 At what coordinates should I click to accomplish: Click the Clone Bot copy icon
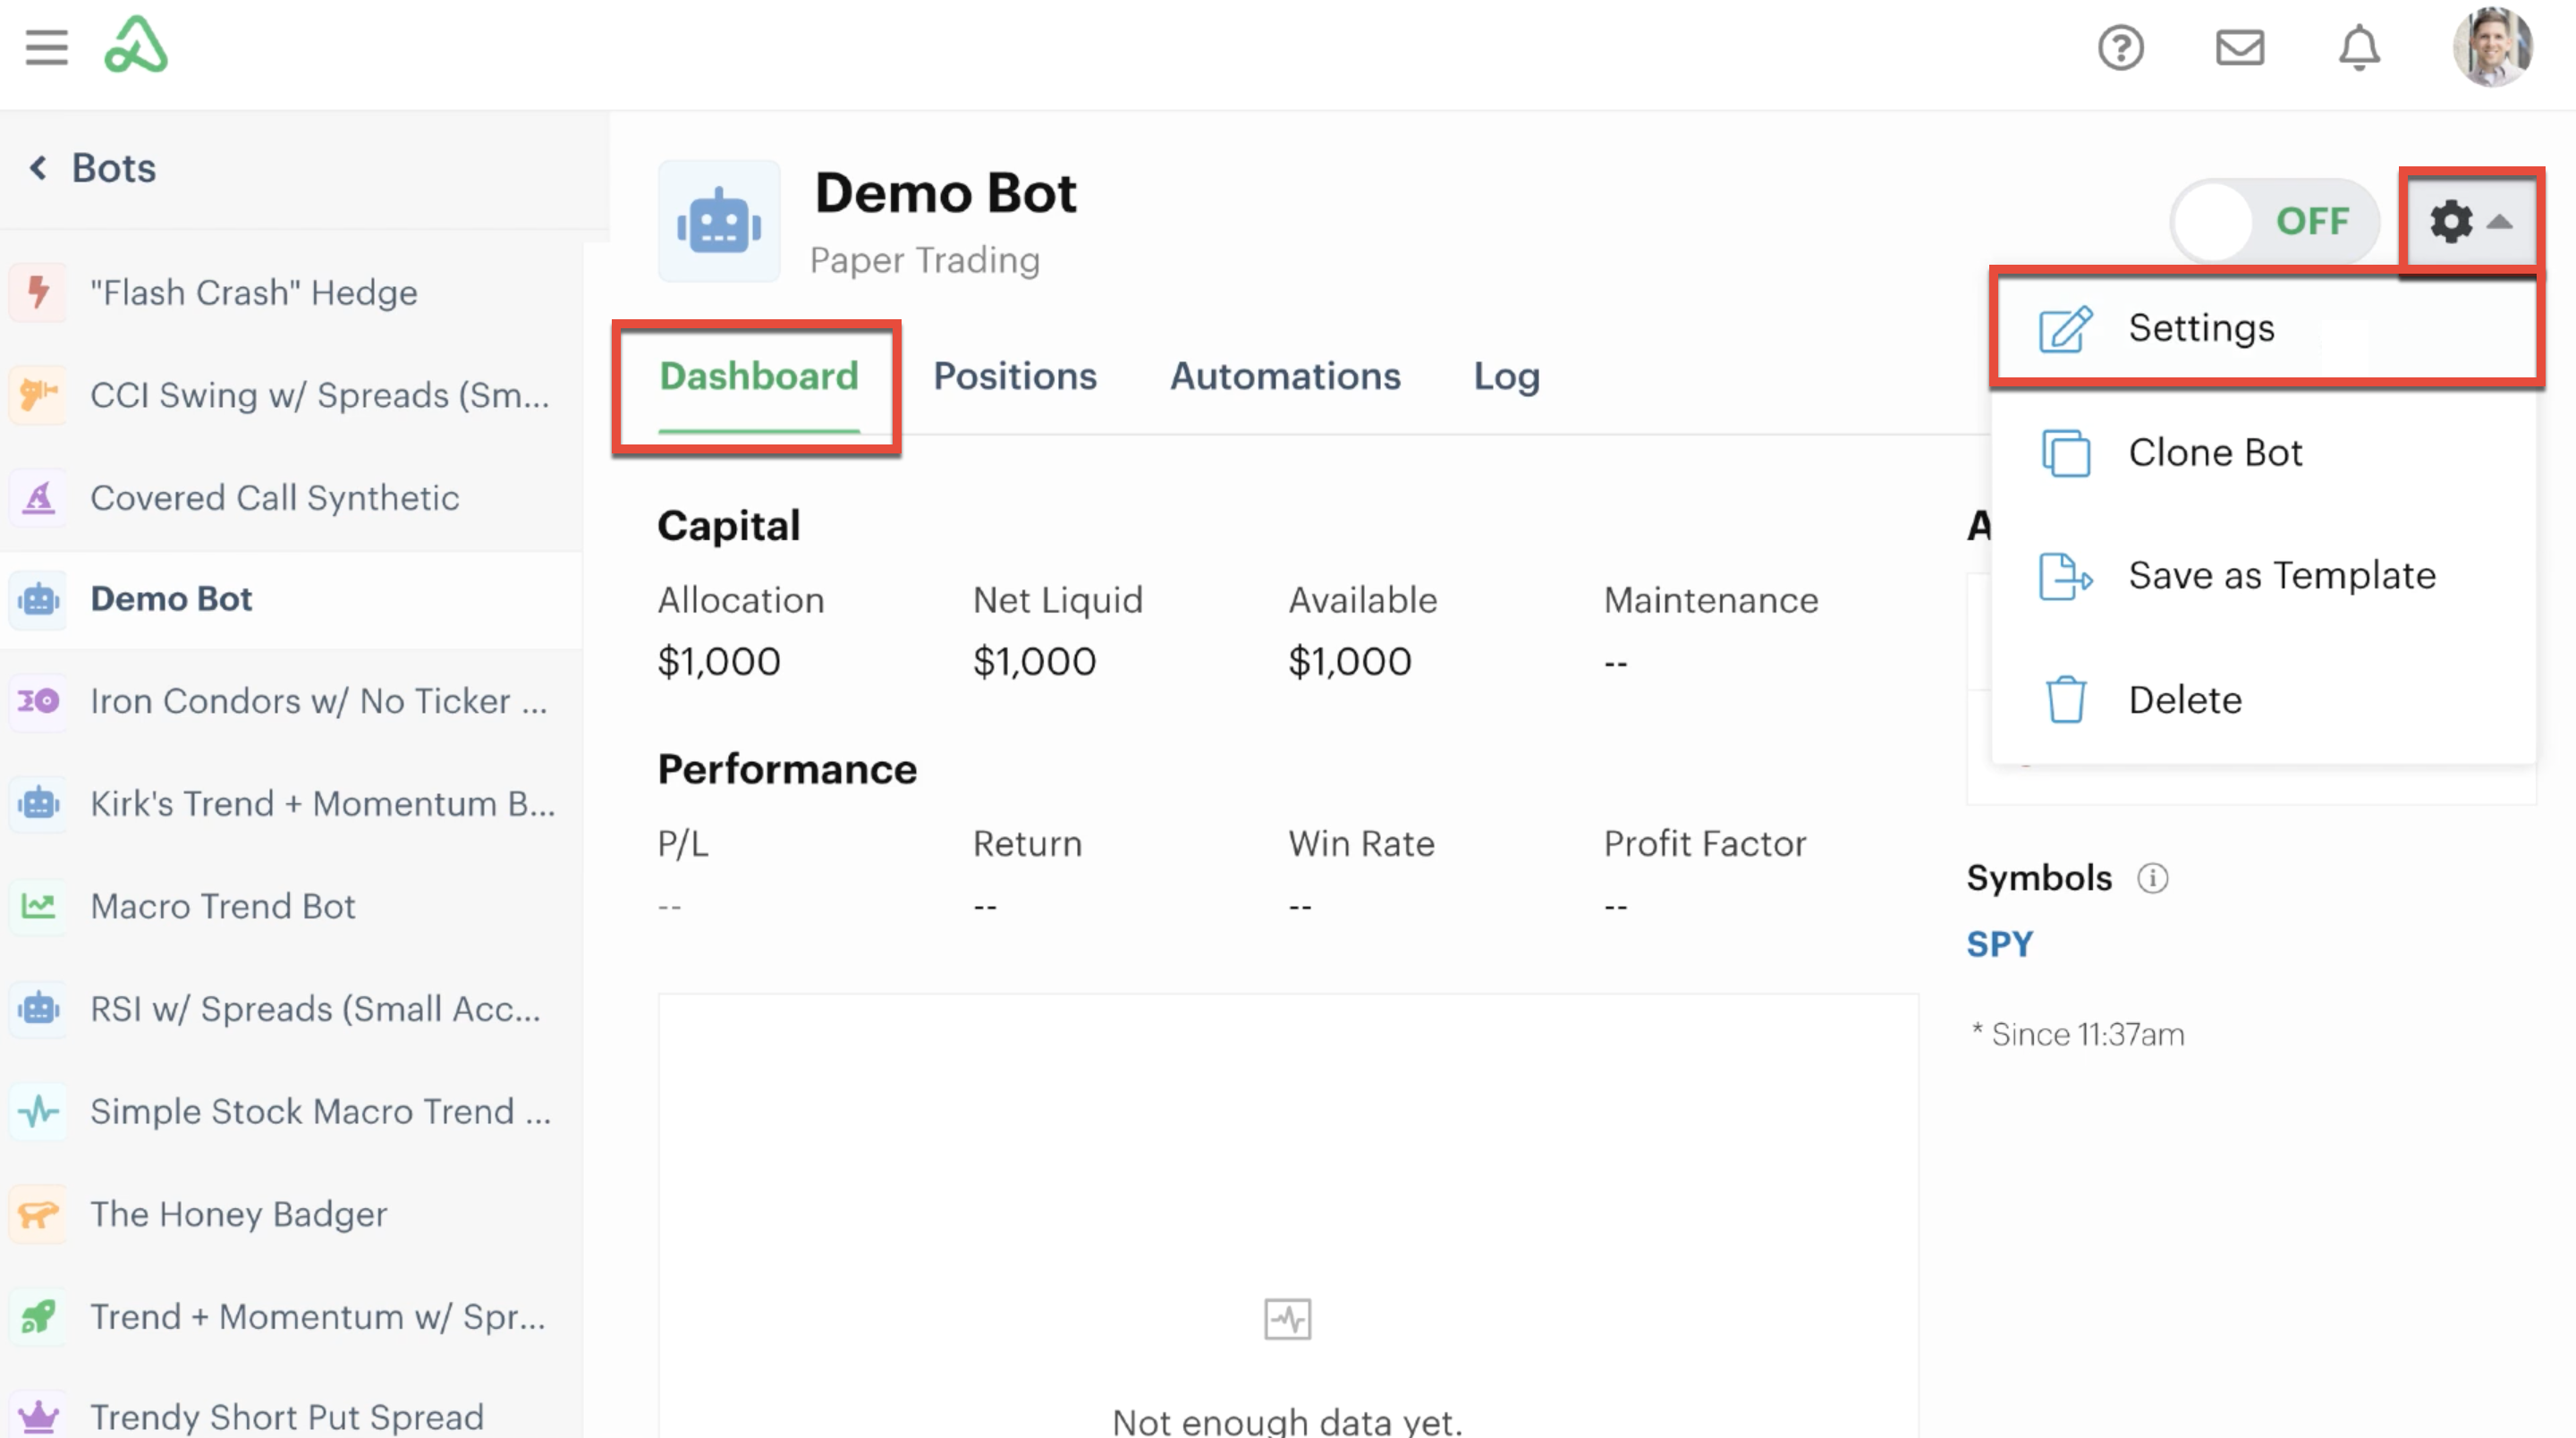coord(2065,453)
